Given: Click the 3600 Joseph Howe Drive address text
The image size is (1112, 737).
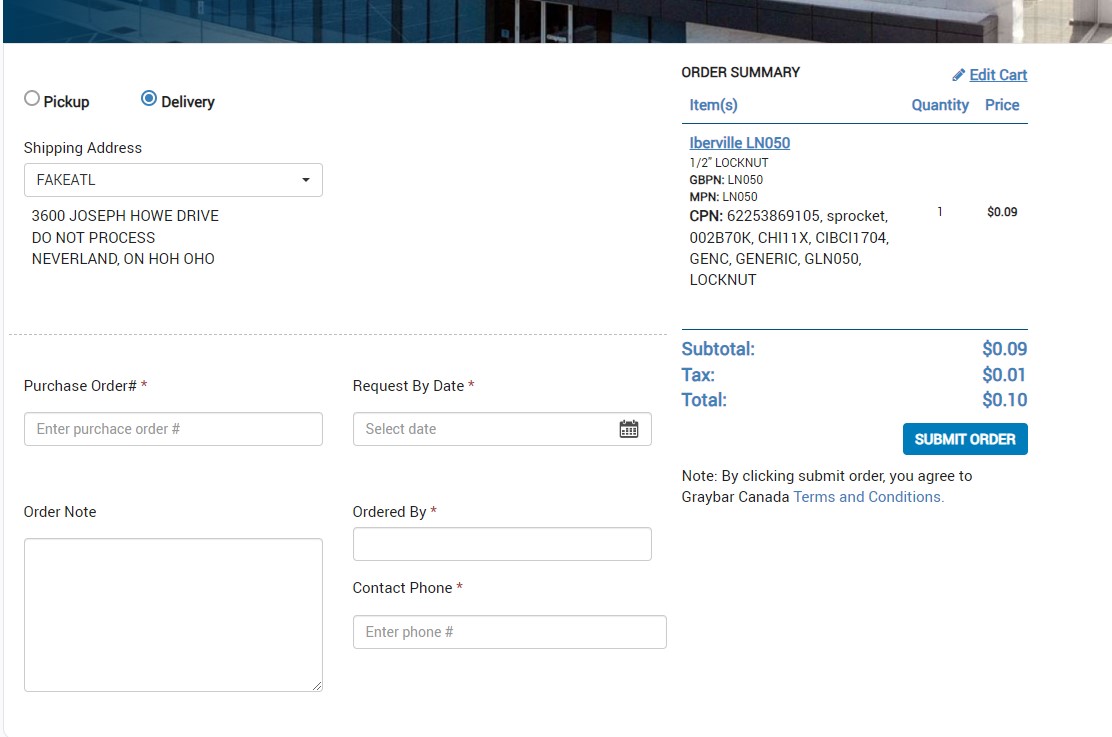Looking at the screenshot, I should [x=125, y=216].
